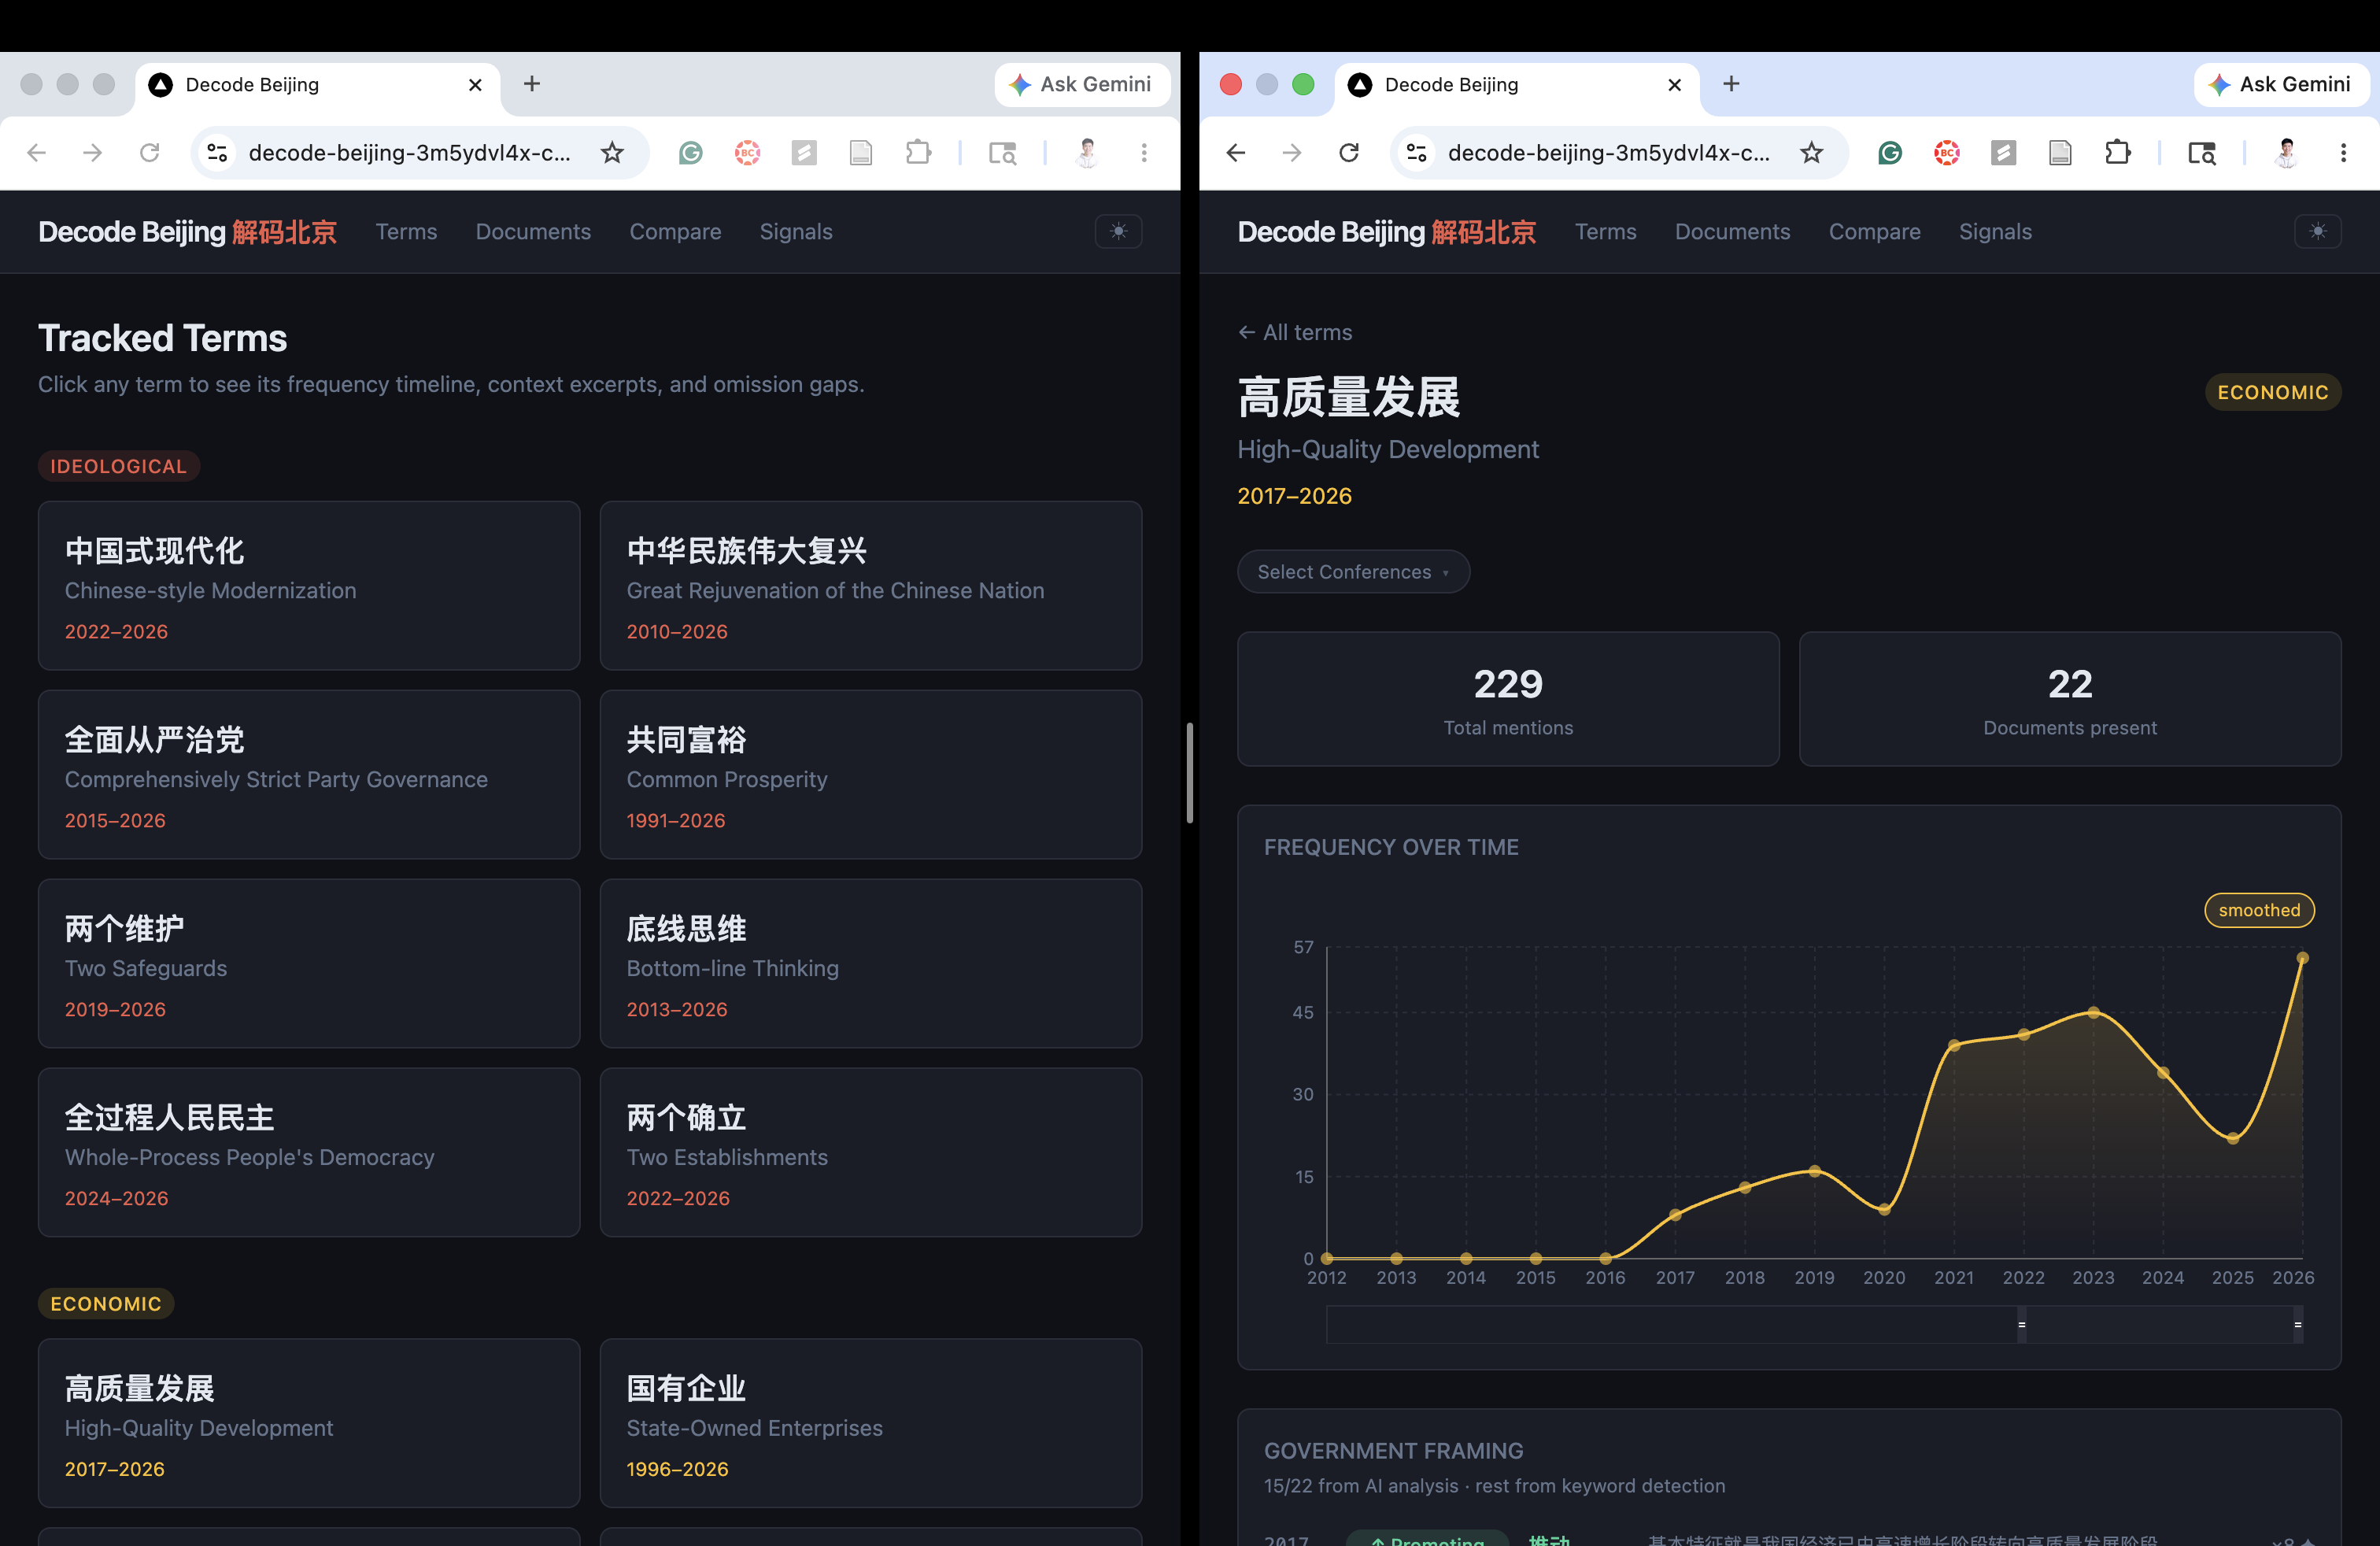Screen dimensions: 2380x1546
Task: Open Terms nav link in right window
Action: [x=1605, y=231]
